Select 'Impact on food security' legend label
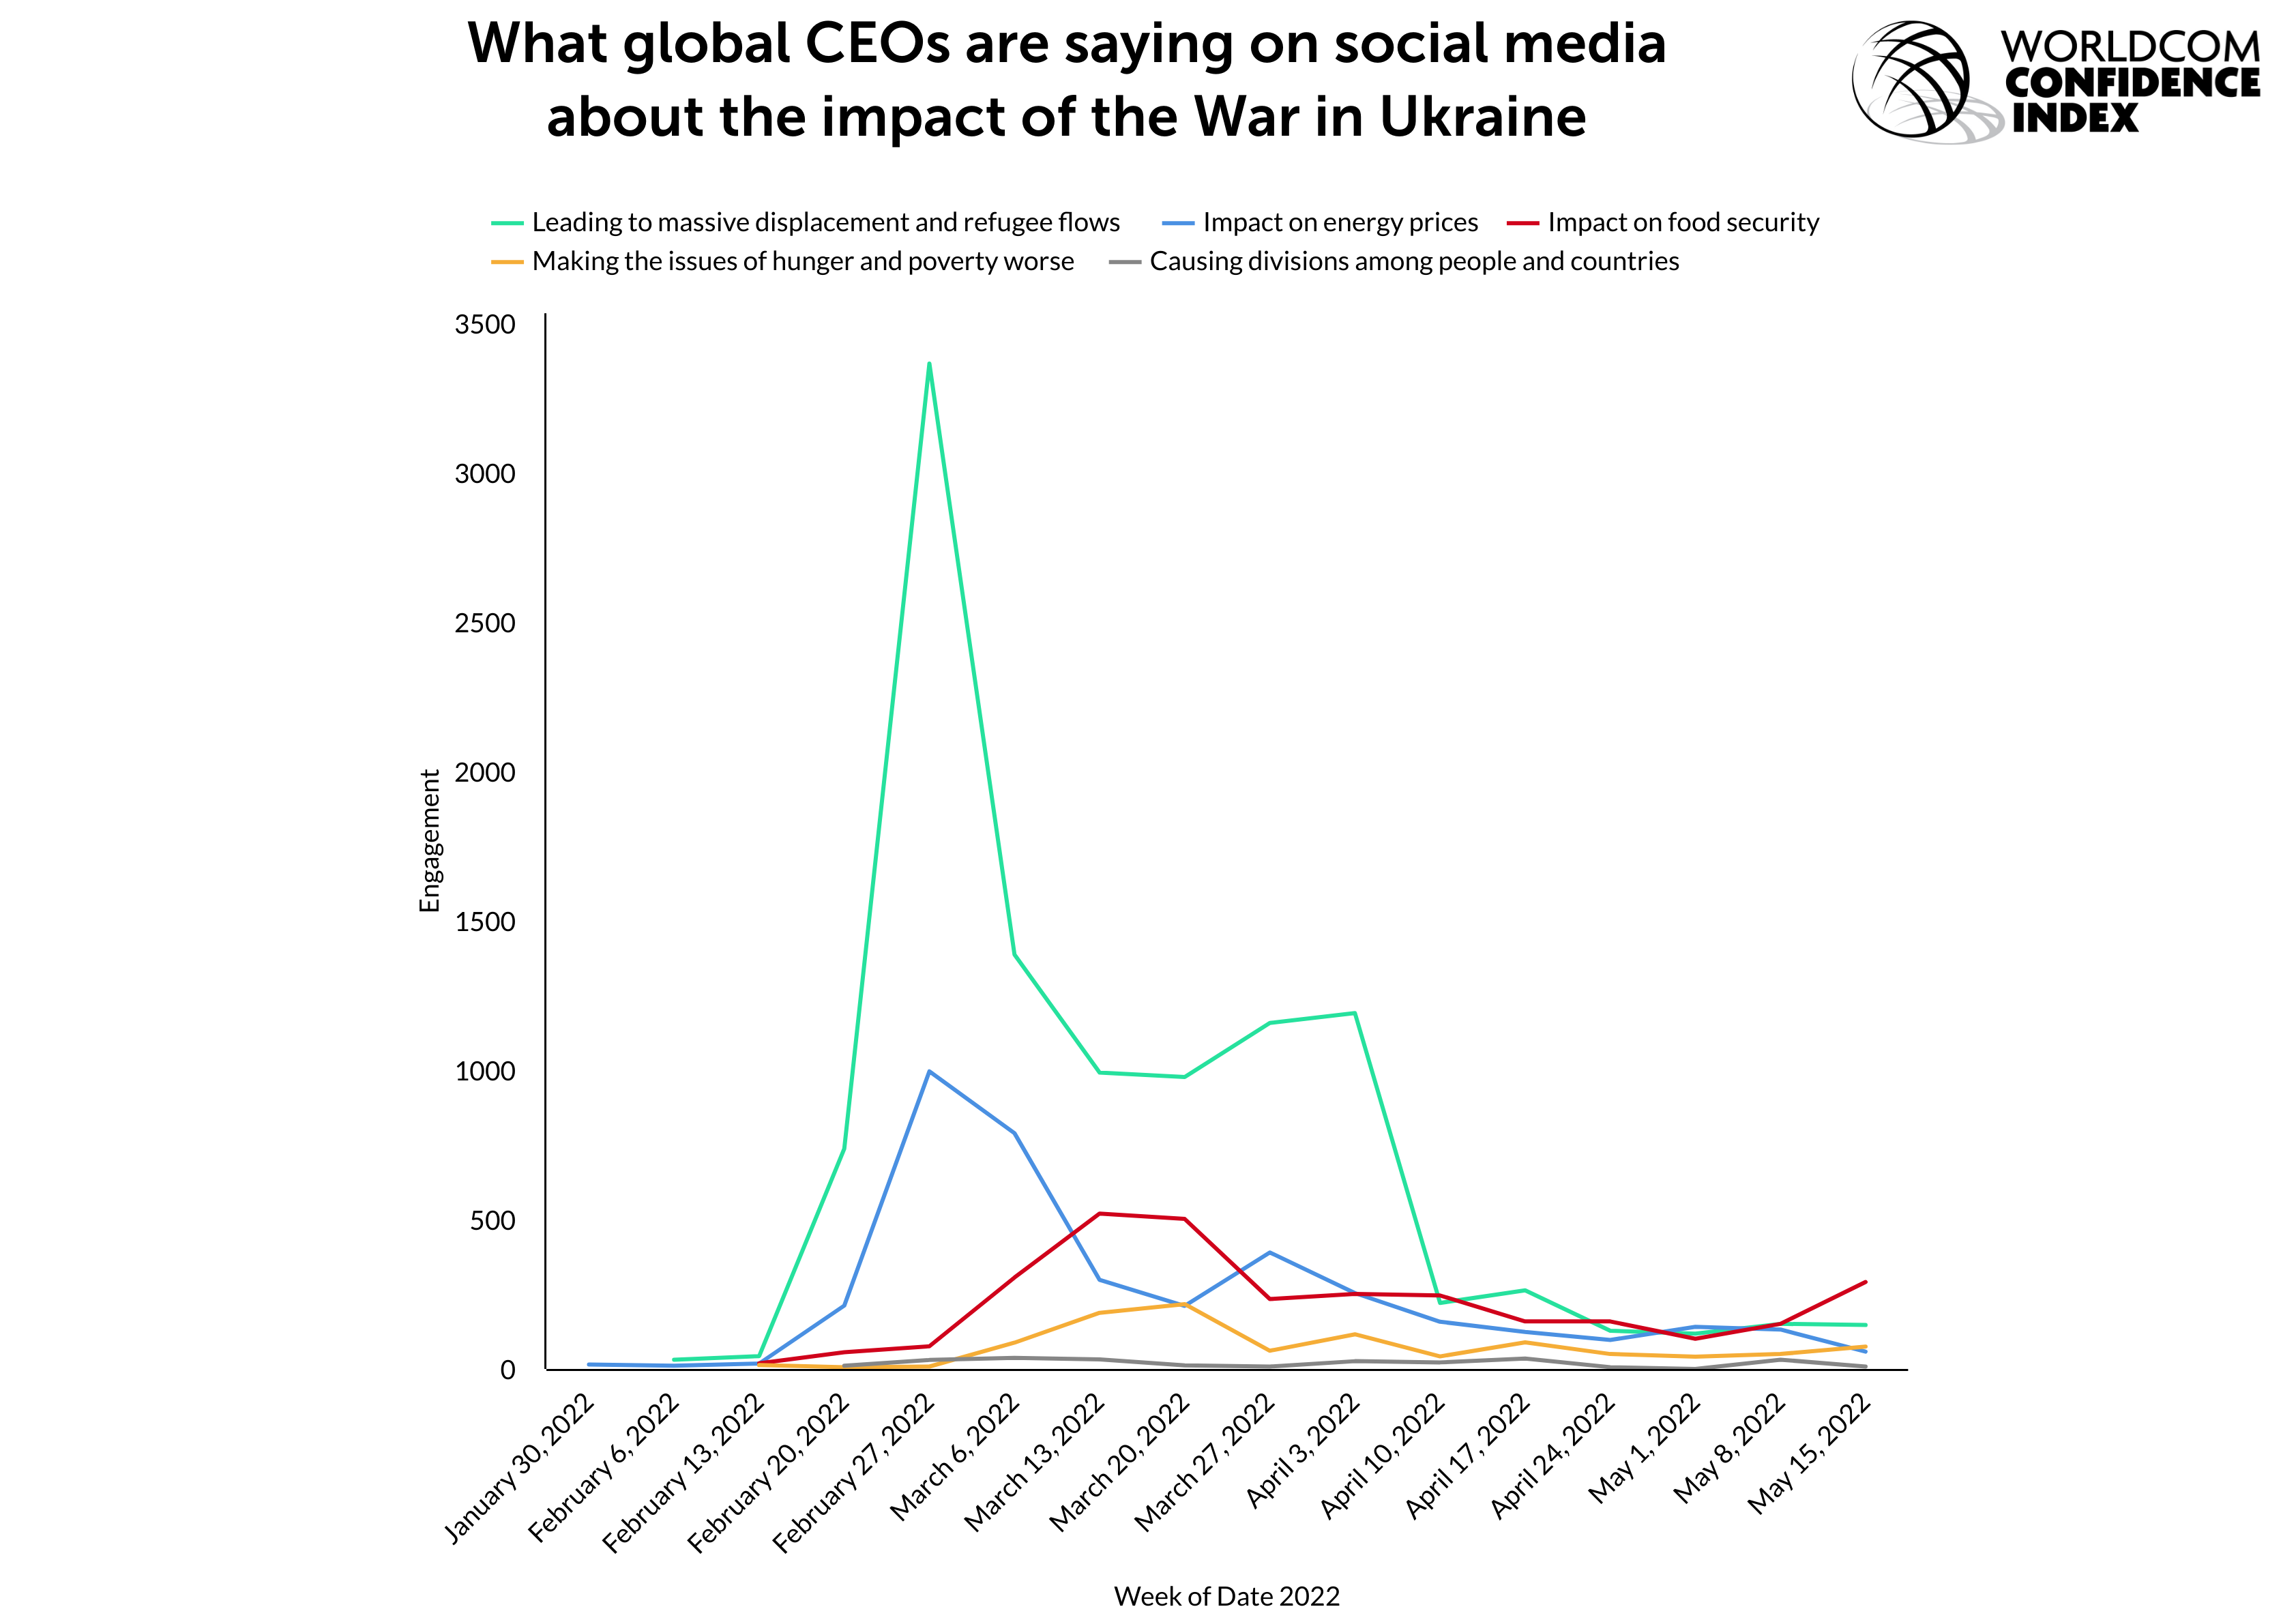This screenshot has width=2296, height=1622. point(1683,222)
